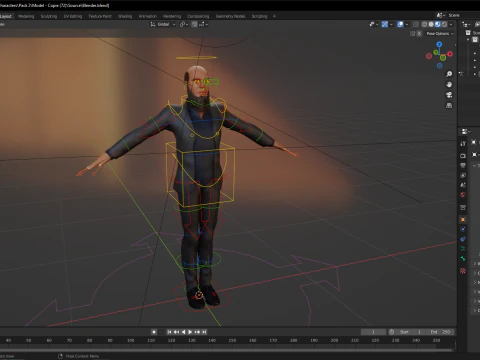480x360 pixels.
Task: Open the World properties tab
Action: (463, 195)
